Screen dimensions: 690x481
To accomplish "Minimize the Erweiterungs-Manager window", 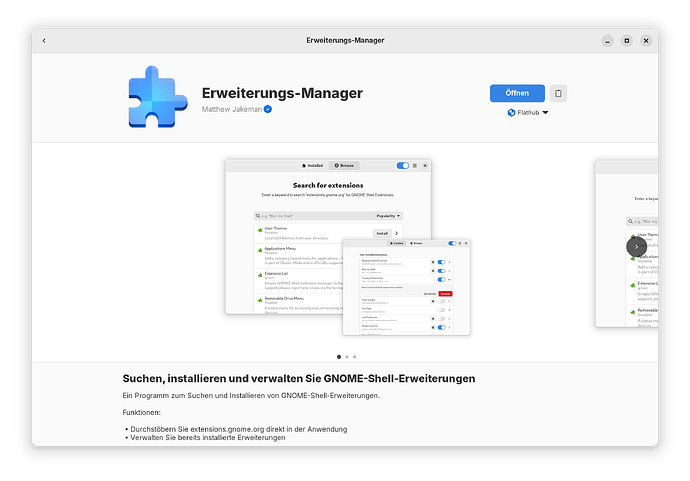I will (607, 41).
